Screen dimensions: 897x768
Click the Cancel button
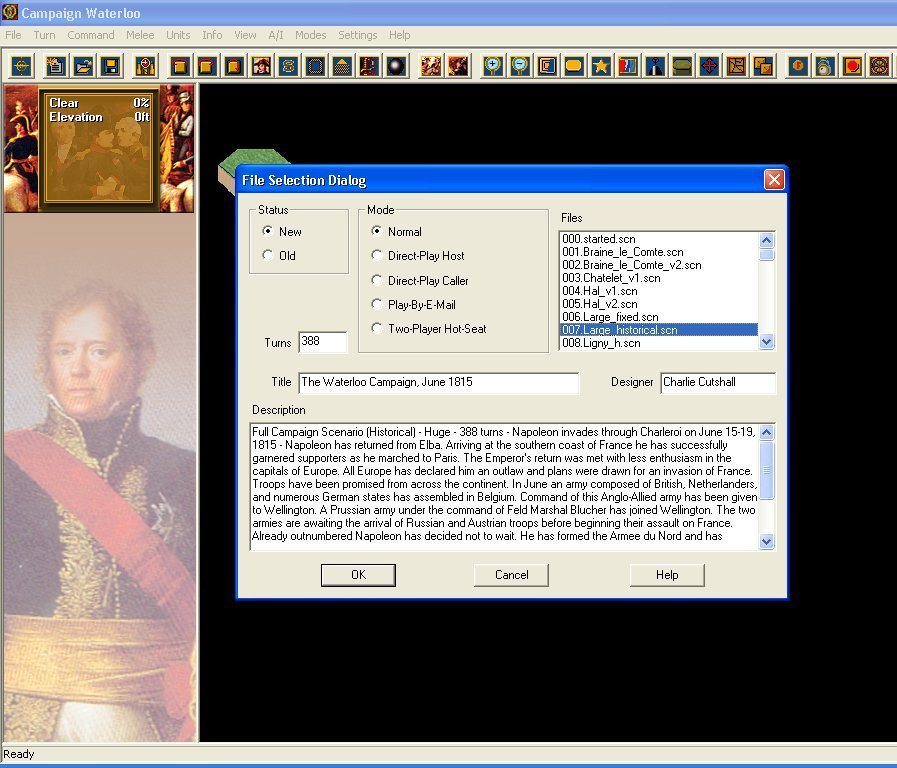(511, 575)
